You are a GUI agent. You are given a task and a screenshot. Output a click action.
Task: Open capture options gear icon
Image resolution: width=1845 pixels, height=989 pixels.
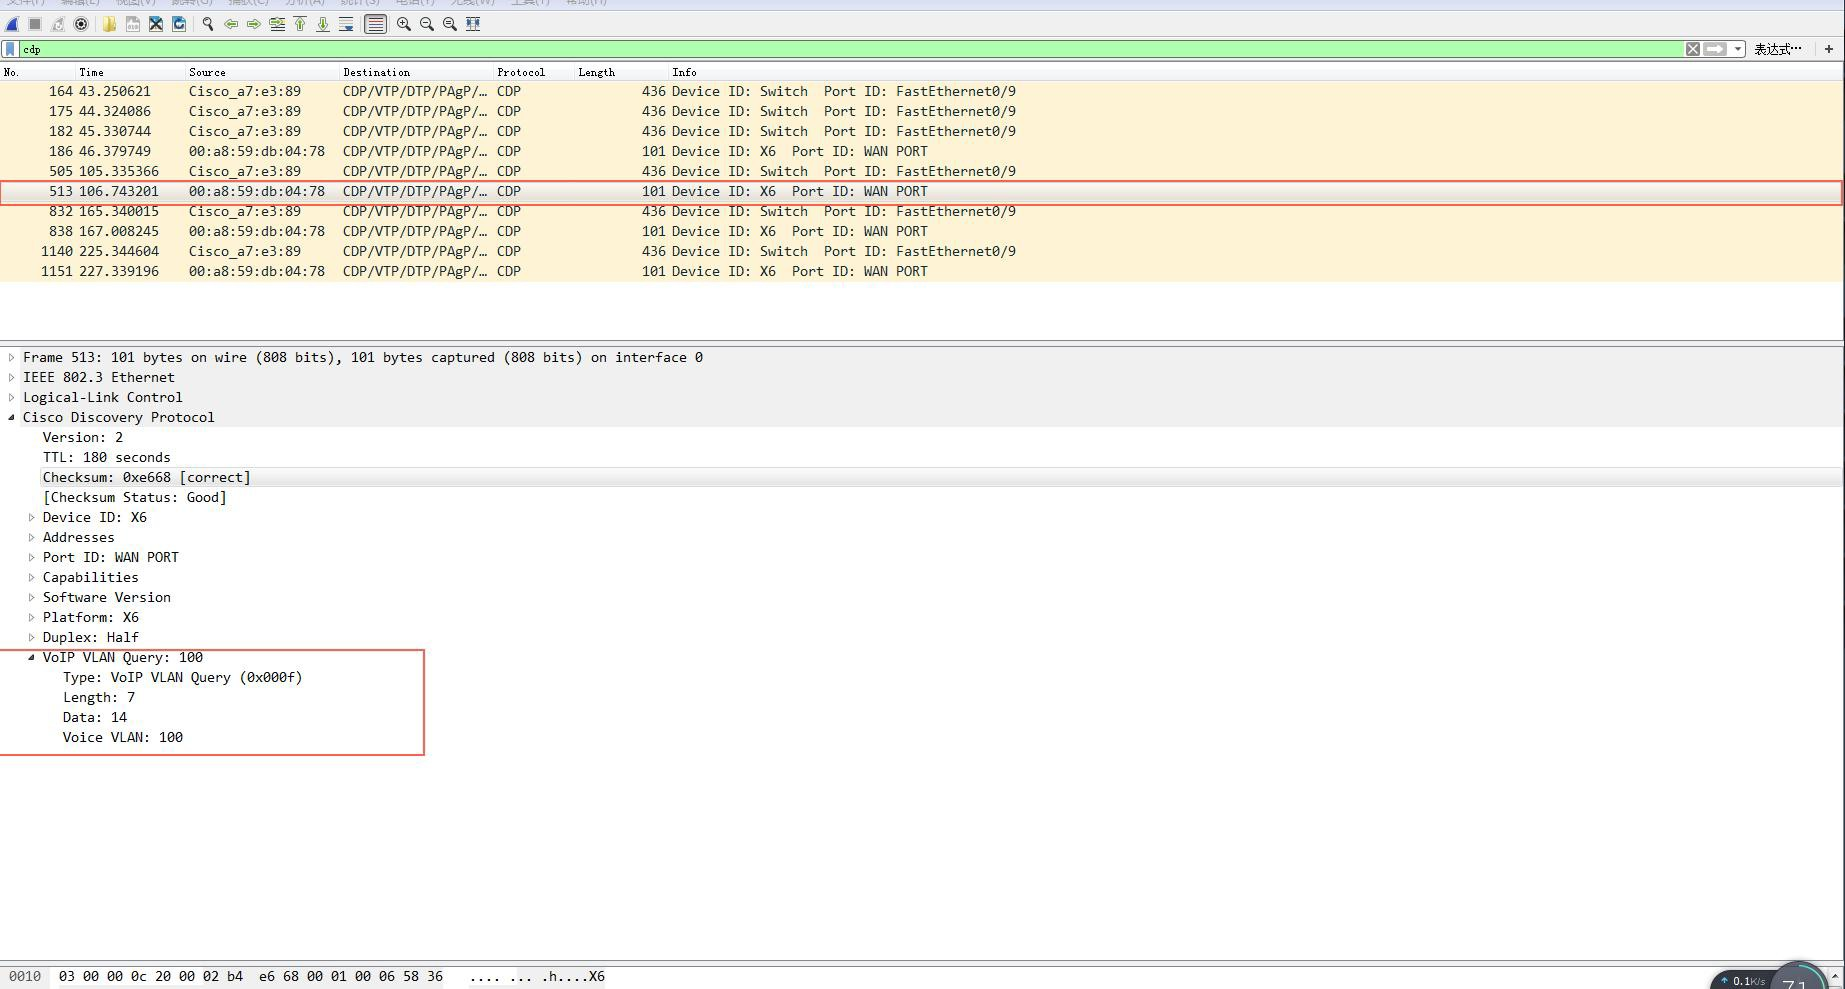point(81,24)
